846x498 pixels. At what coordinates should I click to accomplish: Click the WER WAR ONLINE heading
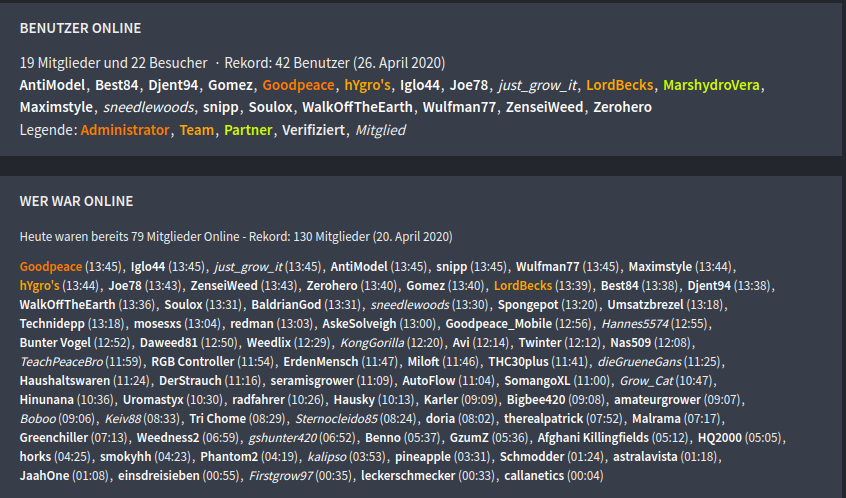[x=76, y=201]
